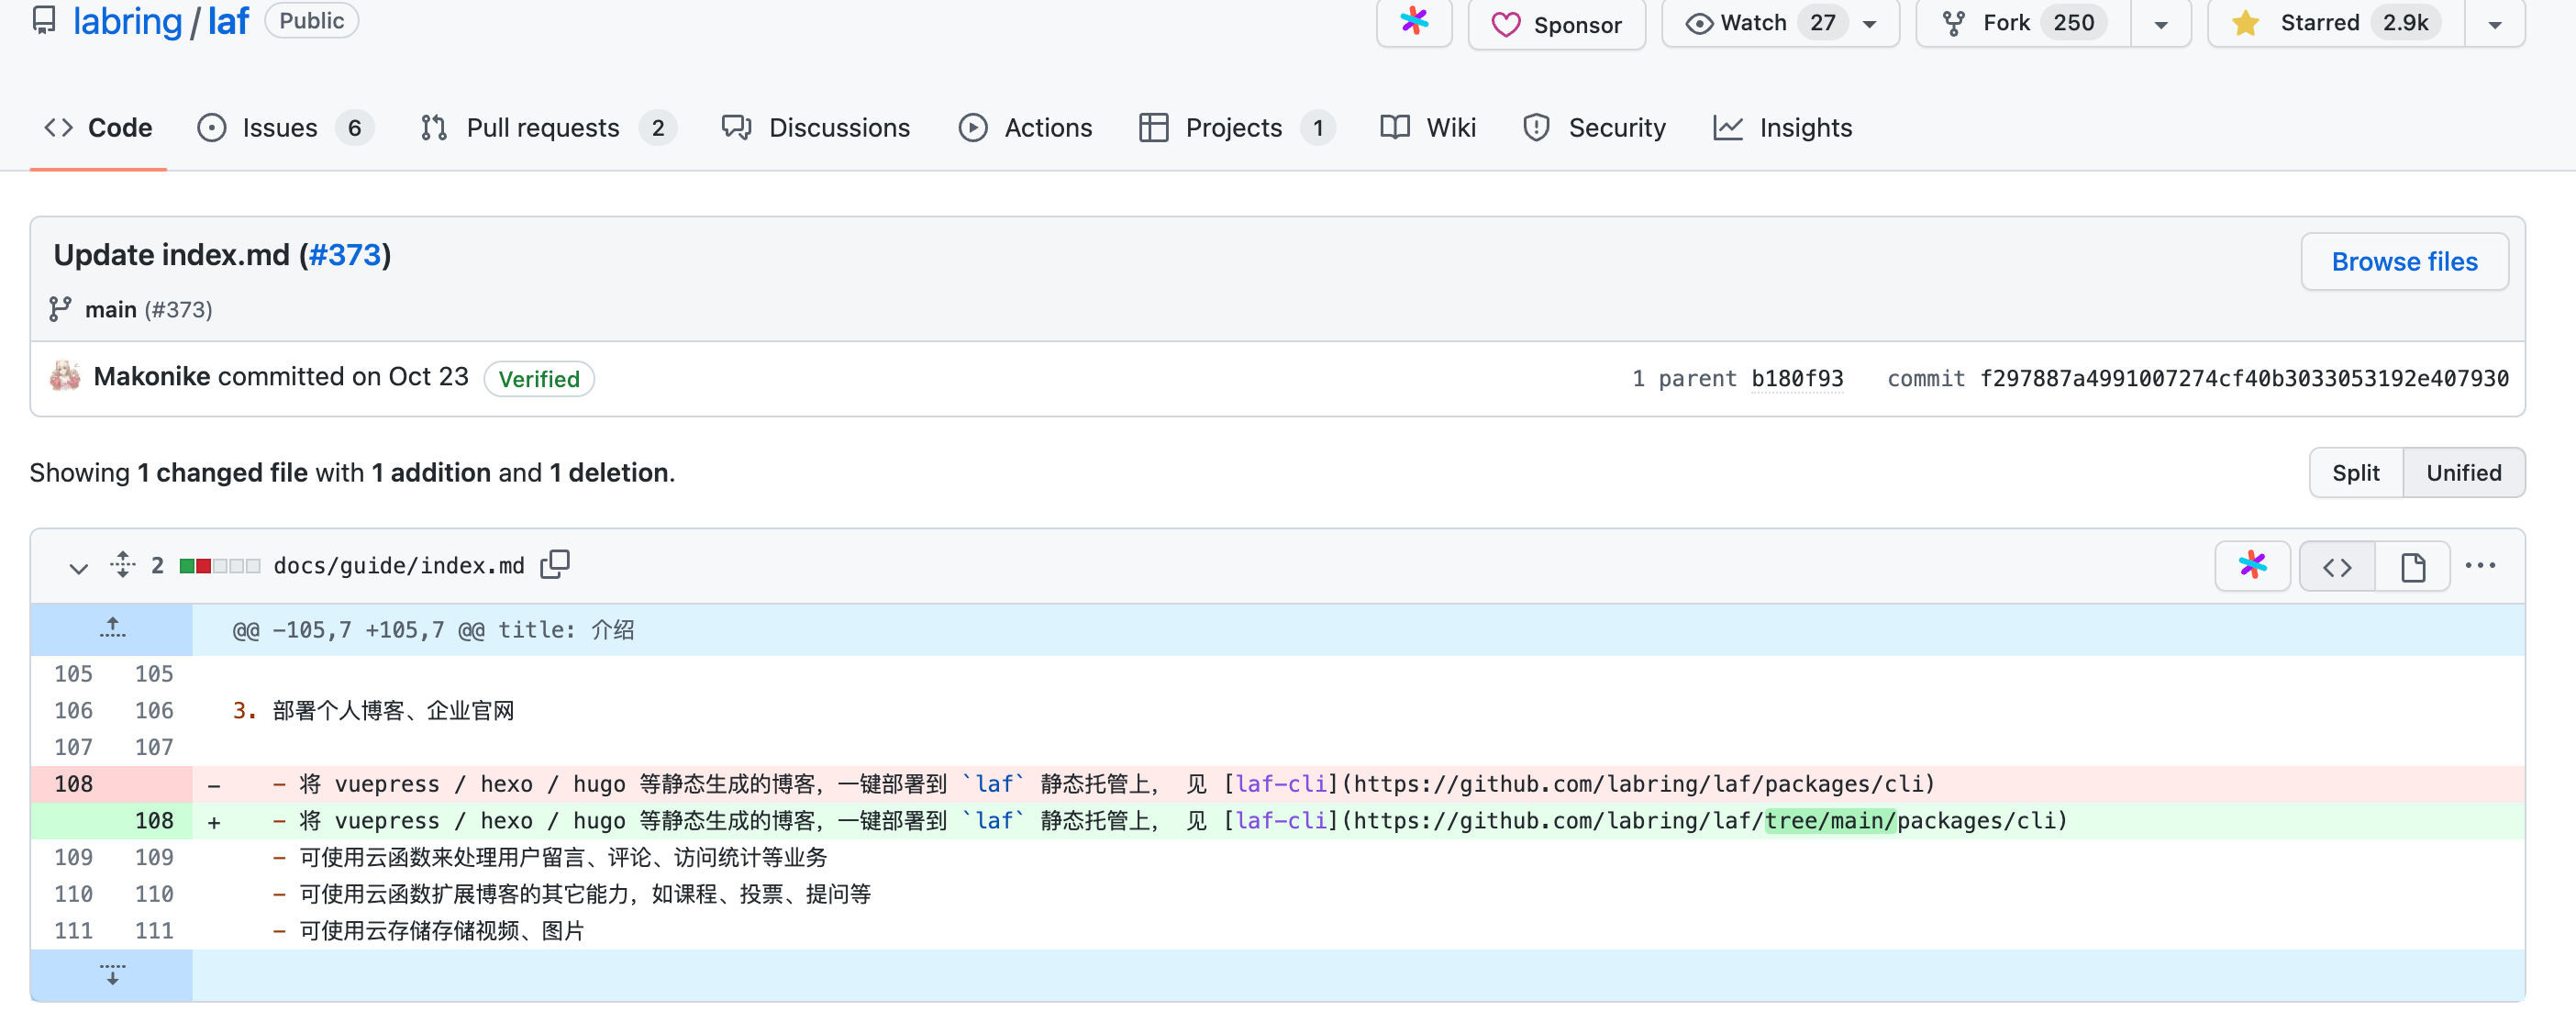The image size is (2576, 1033).
Task: Open the Watch notifications dropdown arrow
Action: click(x=1870, y=24)
